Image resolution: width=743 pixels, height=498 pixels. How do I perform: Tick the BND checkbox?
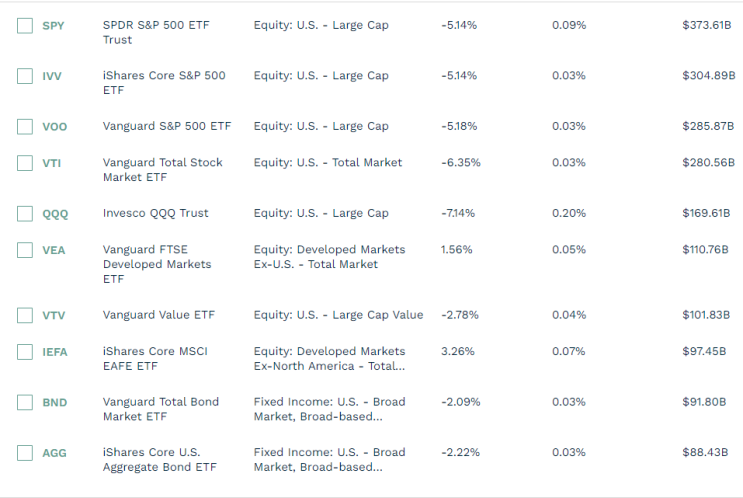(x=25, y=403)
